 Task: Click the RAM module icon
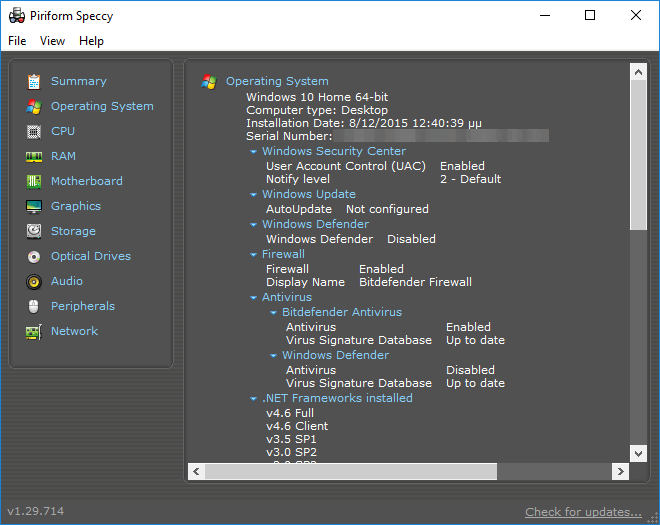pyautogui.click(x=34, y=157)
